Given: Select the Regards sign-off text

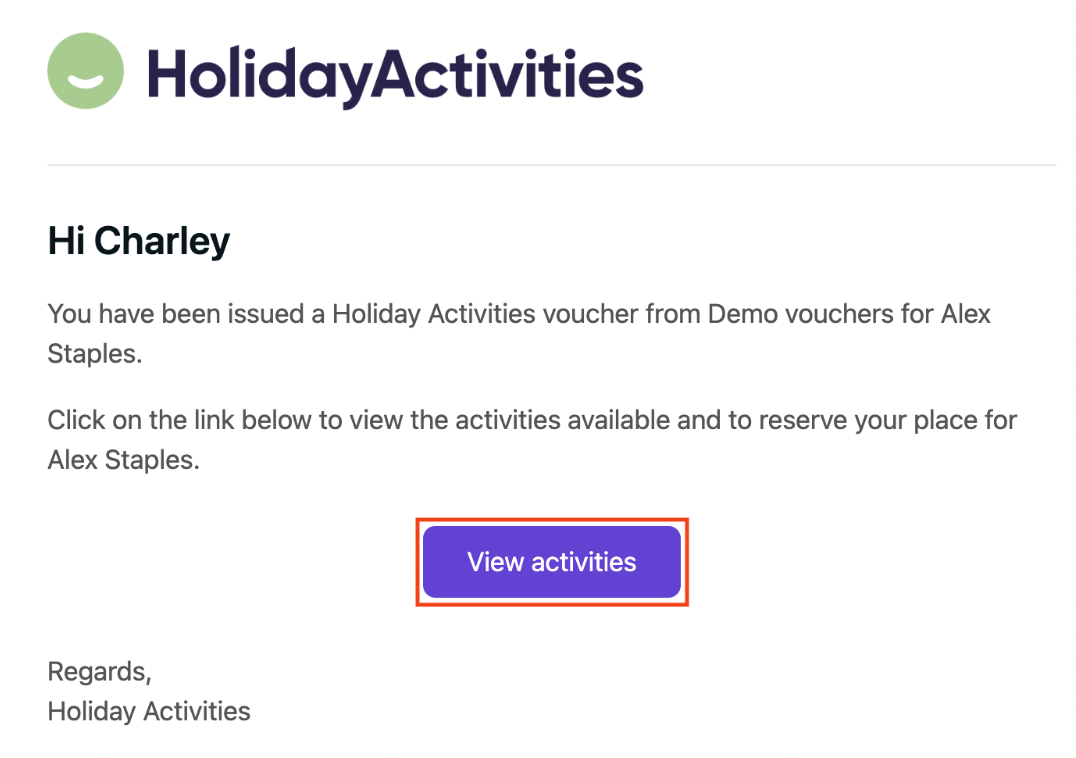Looking at the screenshot, I should pyautogui.click(x=99, y=672).
